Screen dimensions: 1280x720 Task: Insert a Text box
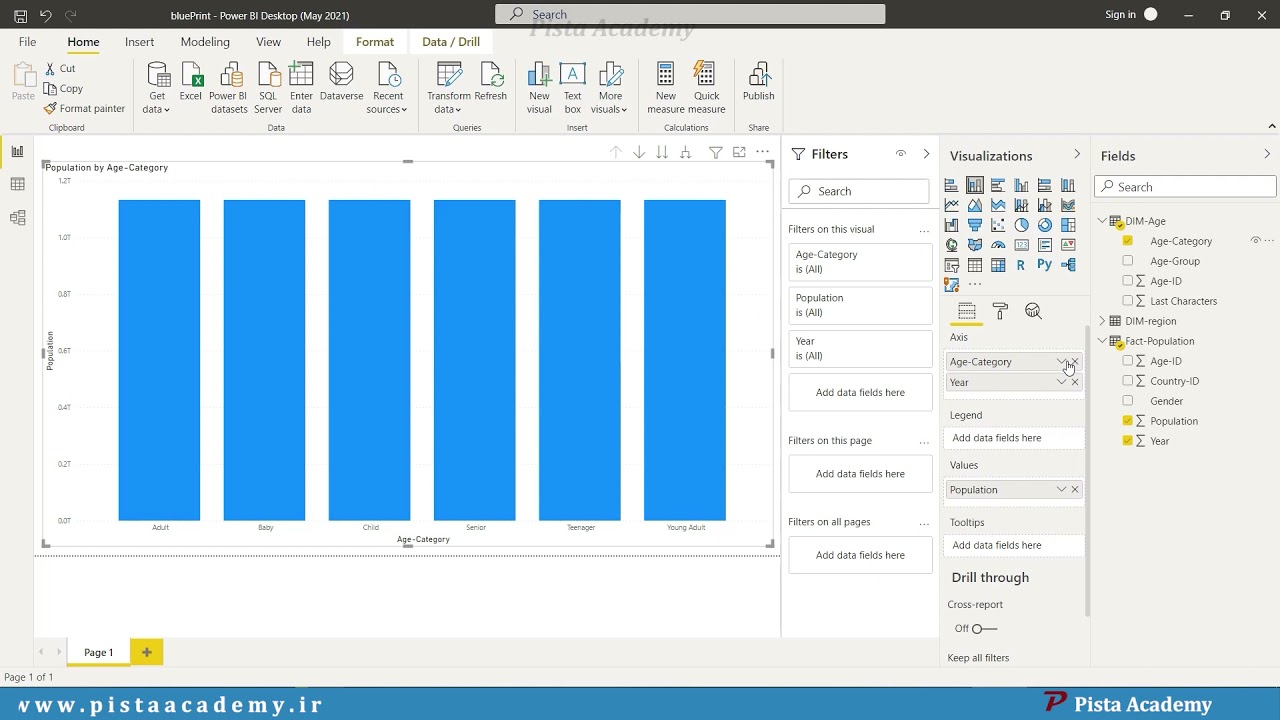click(x=573, y=89)
